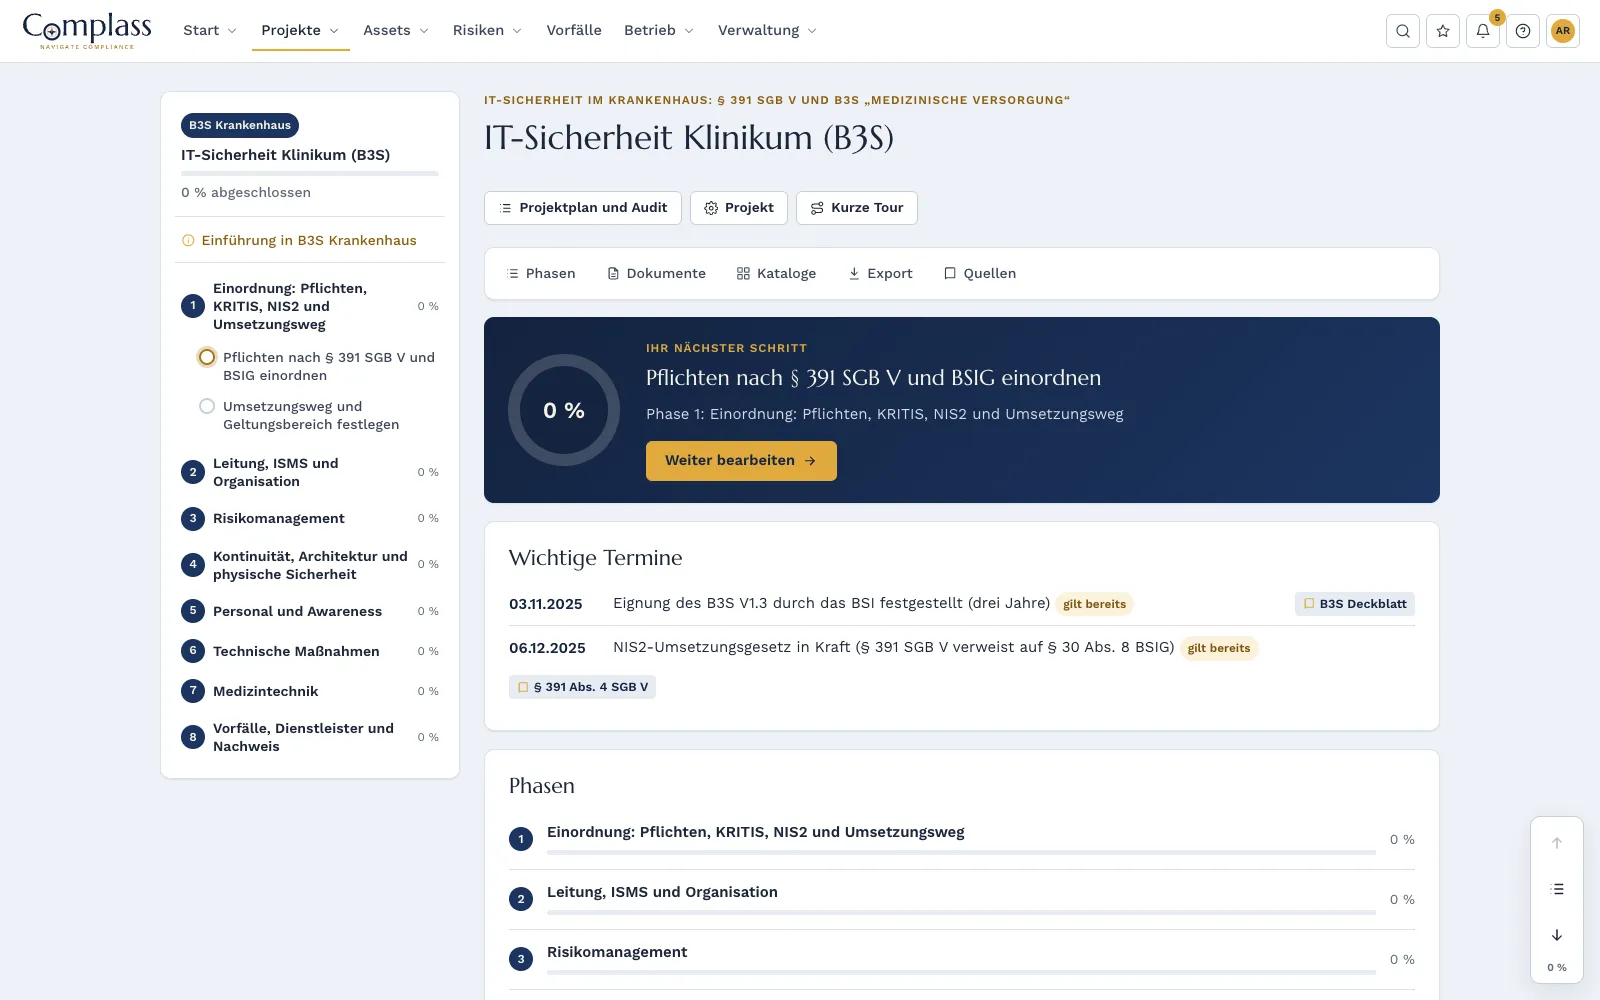Open Personal und Awareness phase in sidebar

pyautogui.click(x=310, y=611)
